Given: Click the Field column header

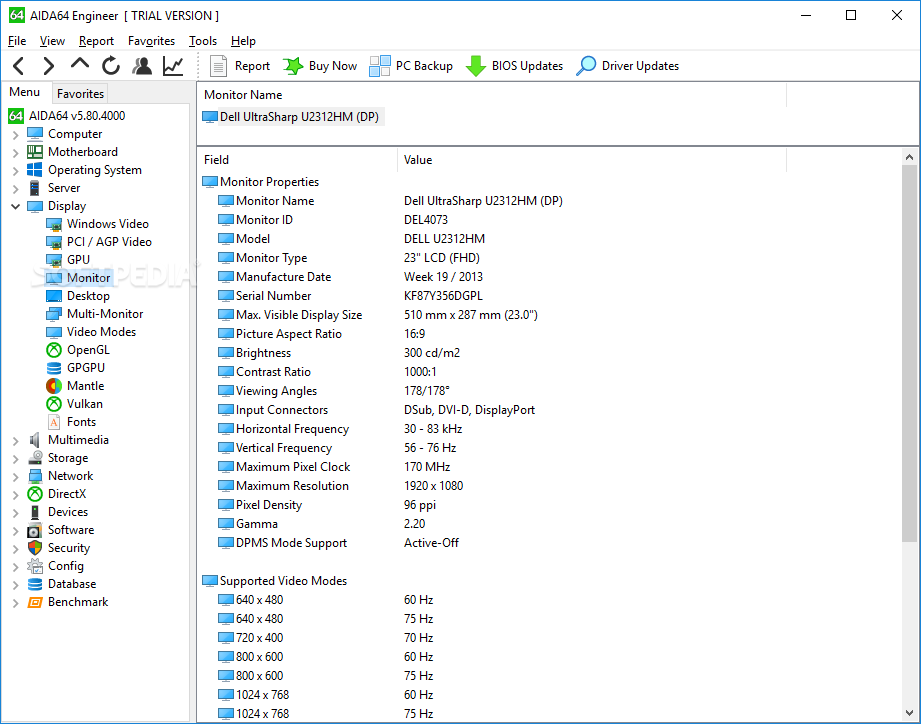Looking at the screenshot, I should click(x=298, y=160).
